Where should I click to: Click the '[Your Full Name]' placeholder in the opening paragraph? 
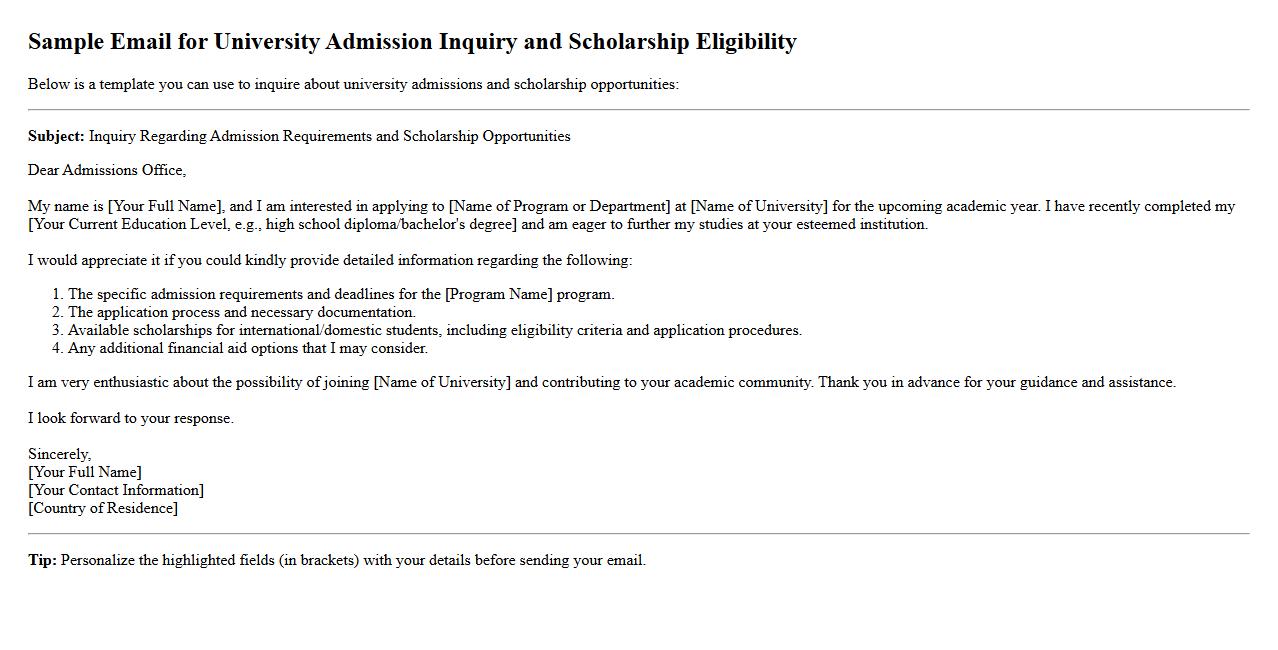point(165,207)
